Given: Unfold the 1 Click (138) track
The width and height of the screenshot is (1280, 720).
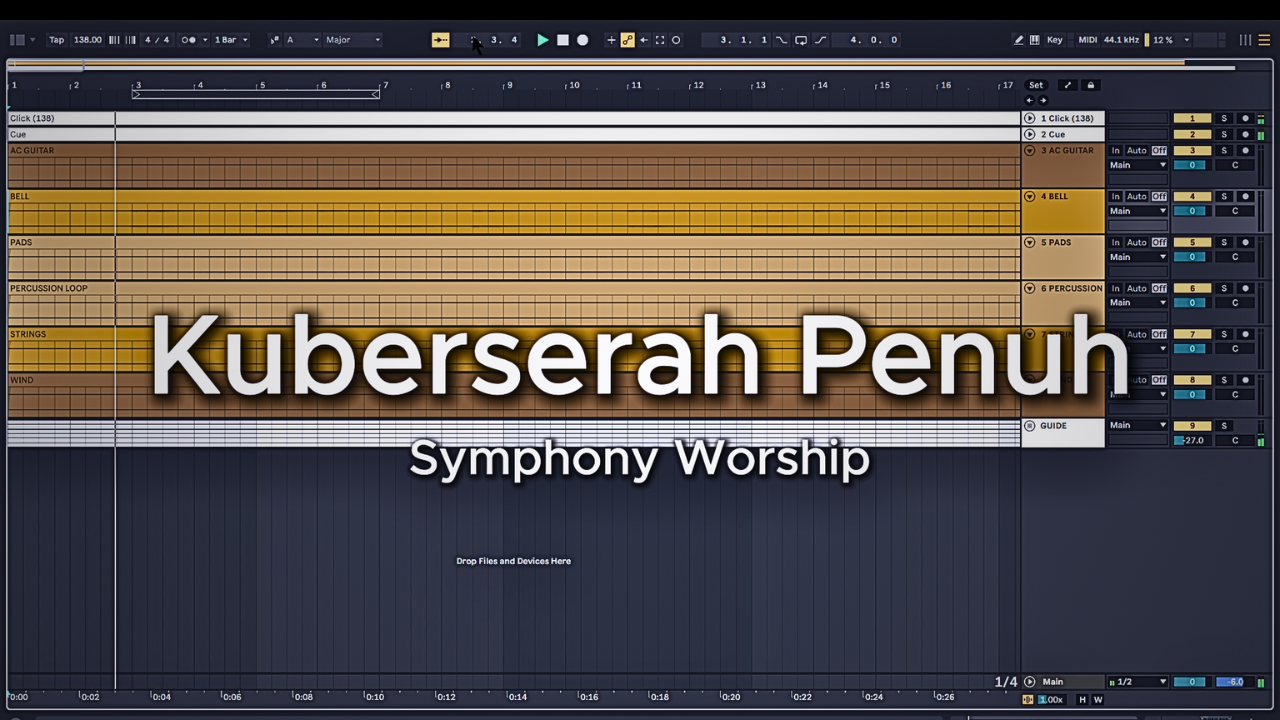Looking at the screenshot, I should click(x=1029, y=118).
